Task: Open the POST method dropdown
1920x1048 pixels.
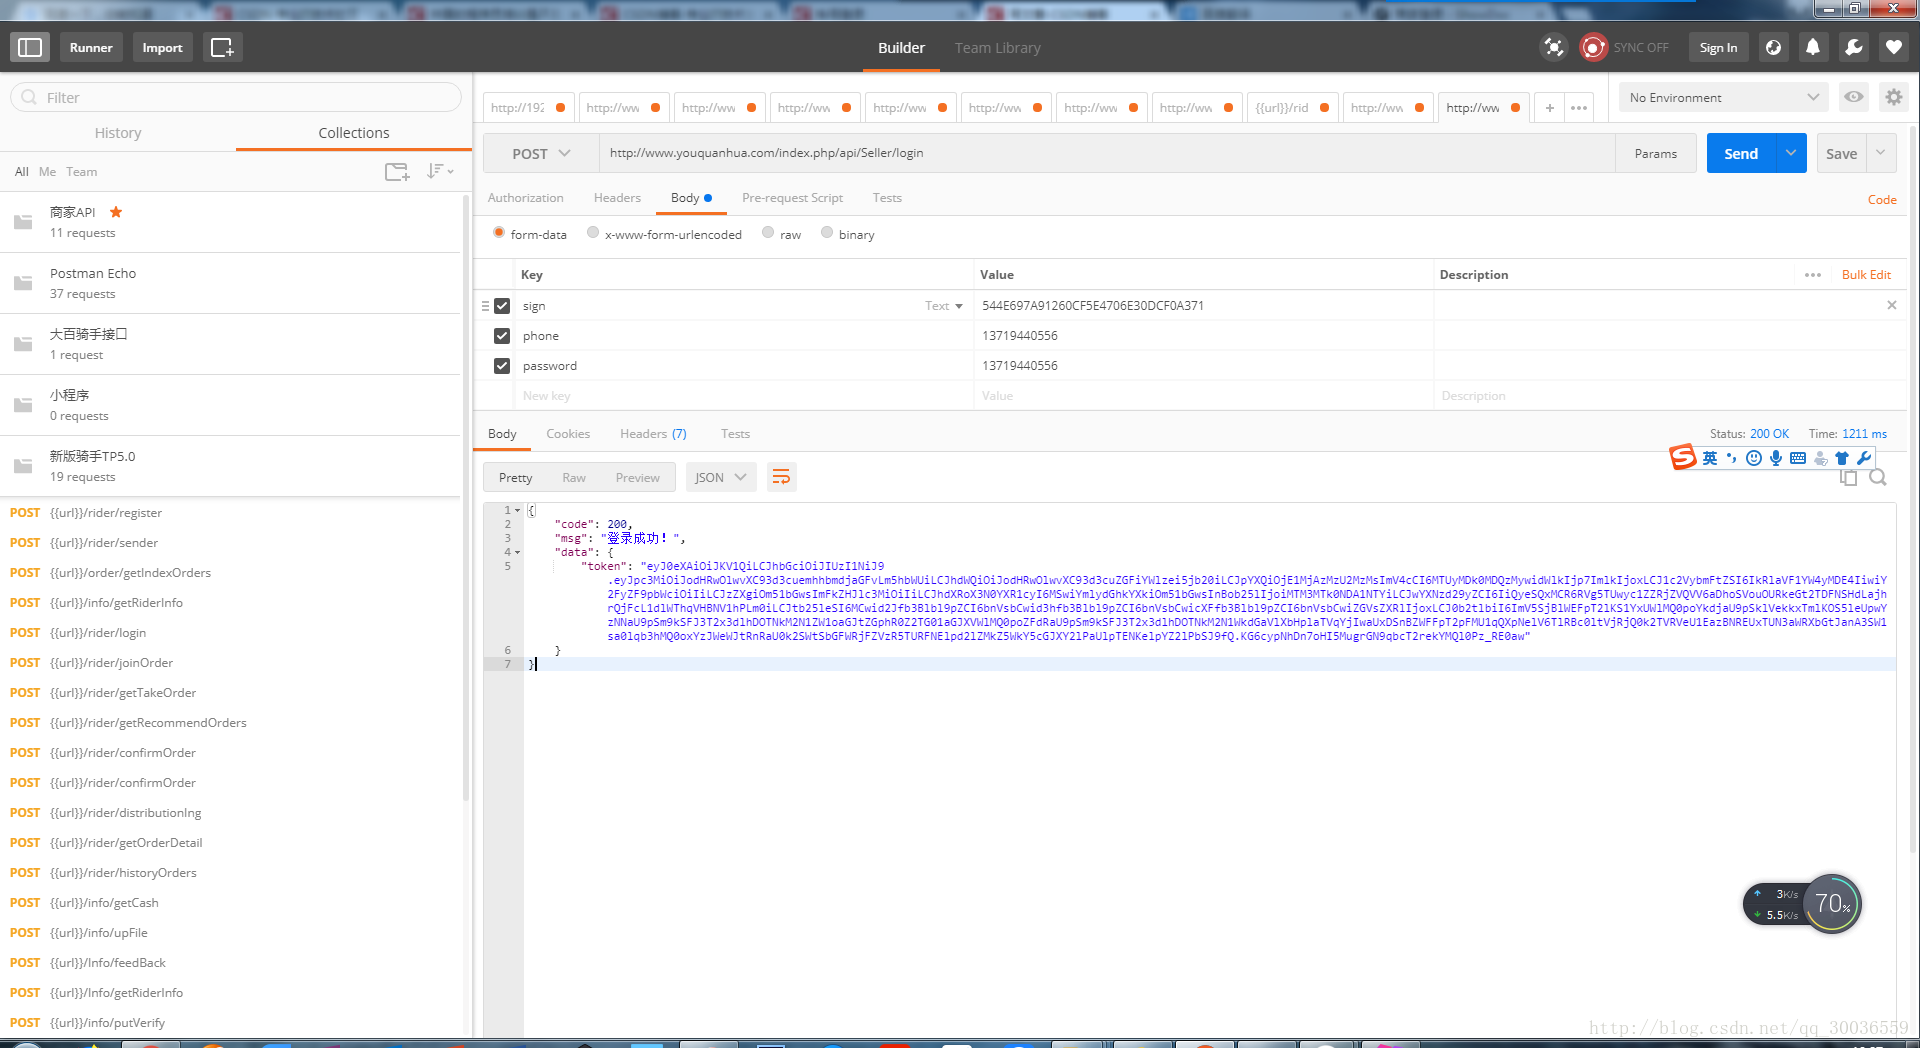Action: [x=541, y=153]
